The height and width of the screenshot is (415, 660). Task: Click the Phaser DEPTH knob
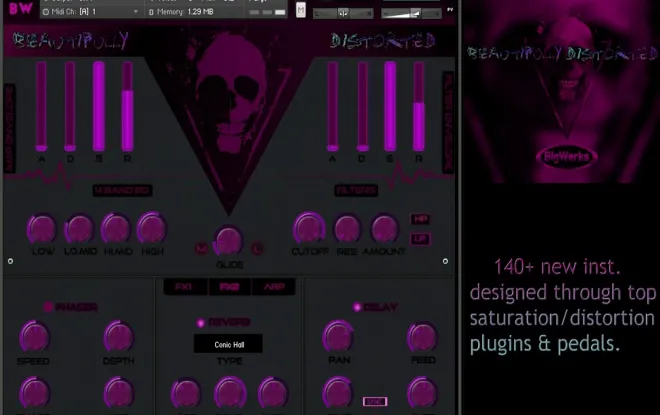[x=119, y=336]
